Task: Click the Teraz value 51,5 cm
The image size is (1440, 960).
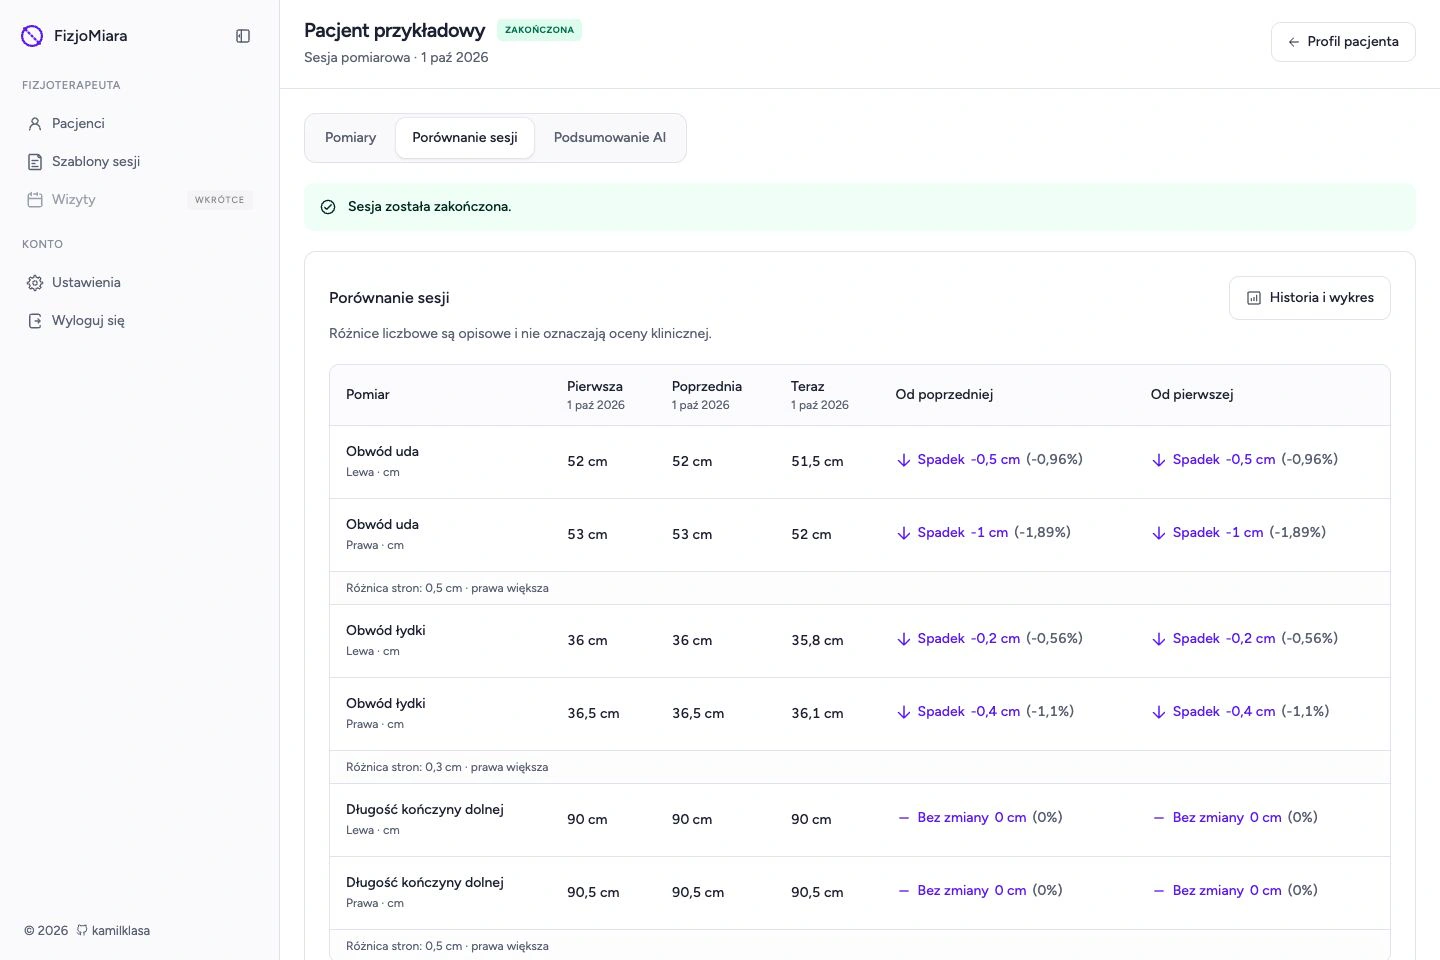Action: (x=817, y=462)
